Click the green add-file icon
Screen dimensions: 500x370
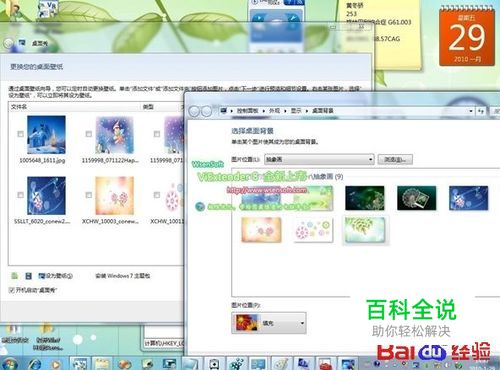[x=14, y=275]
